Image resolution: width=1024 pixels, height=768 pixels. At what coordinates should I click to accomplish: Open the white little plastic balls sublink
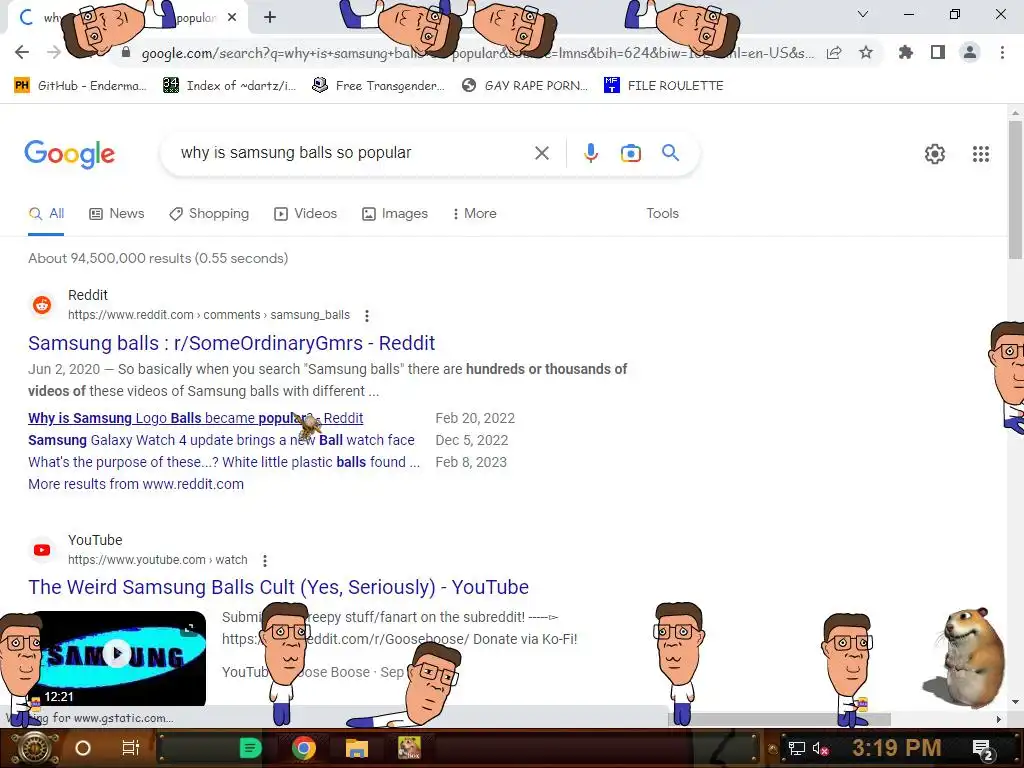click(x=224, y=462)
